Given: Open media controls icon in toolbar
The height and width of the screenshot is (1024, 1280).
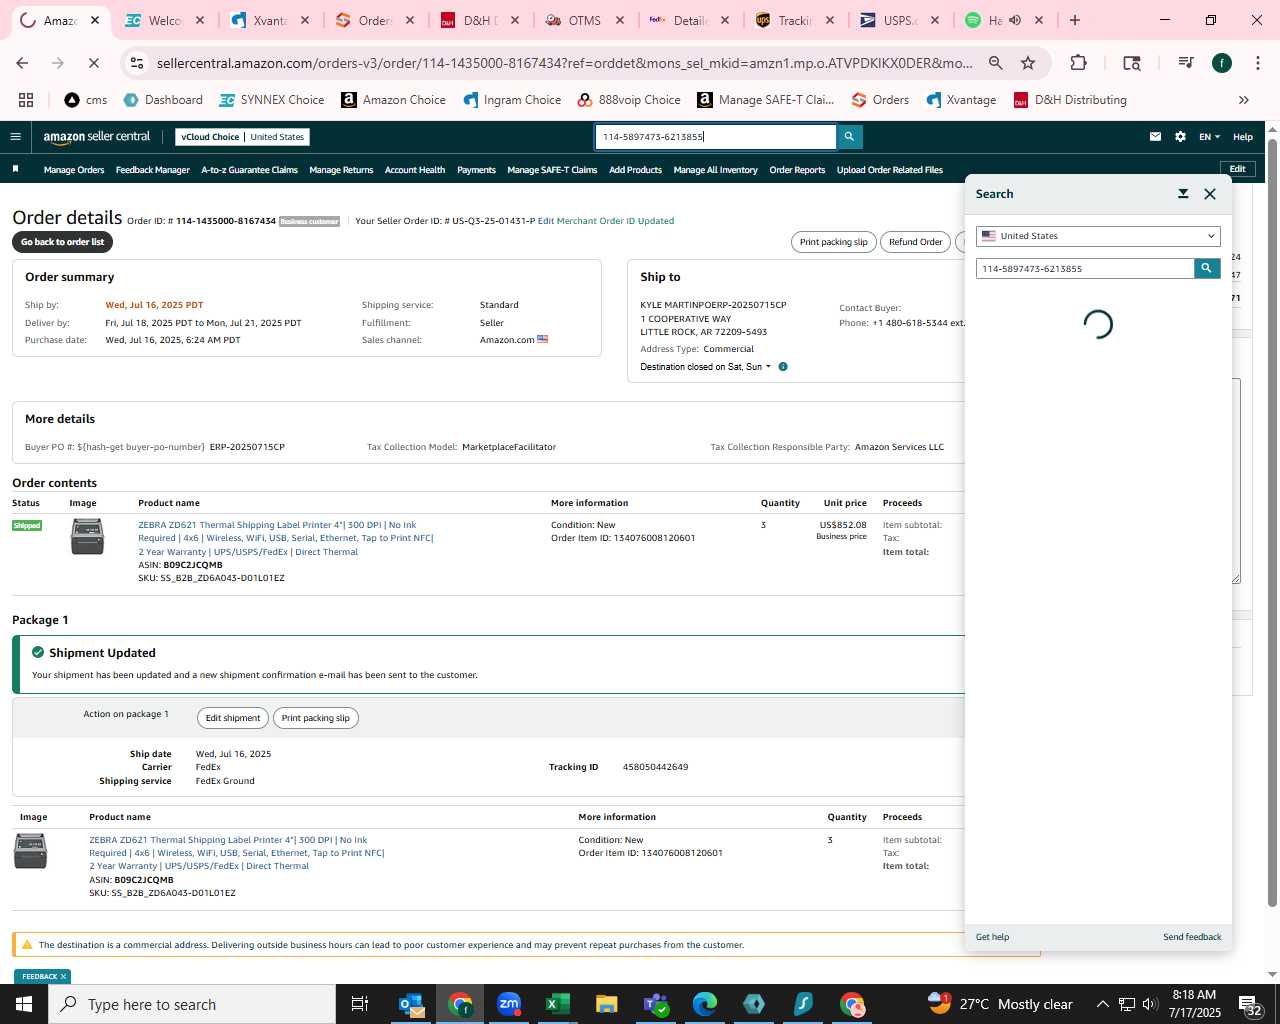Looking at the screenshot, I should (1186, 63).
